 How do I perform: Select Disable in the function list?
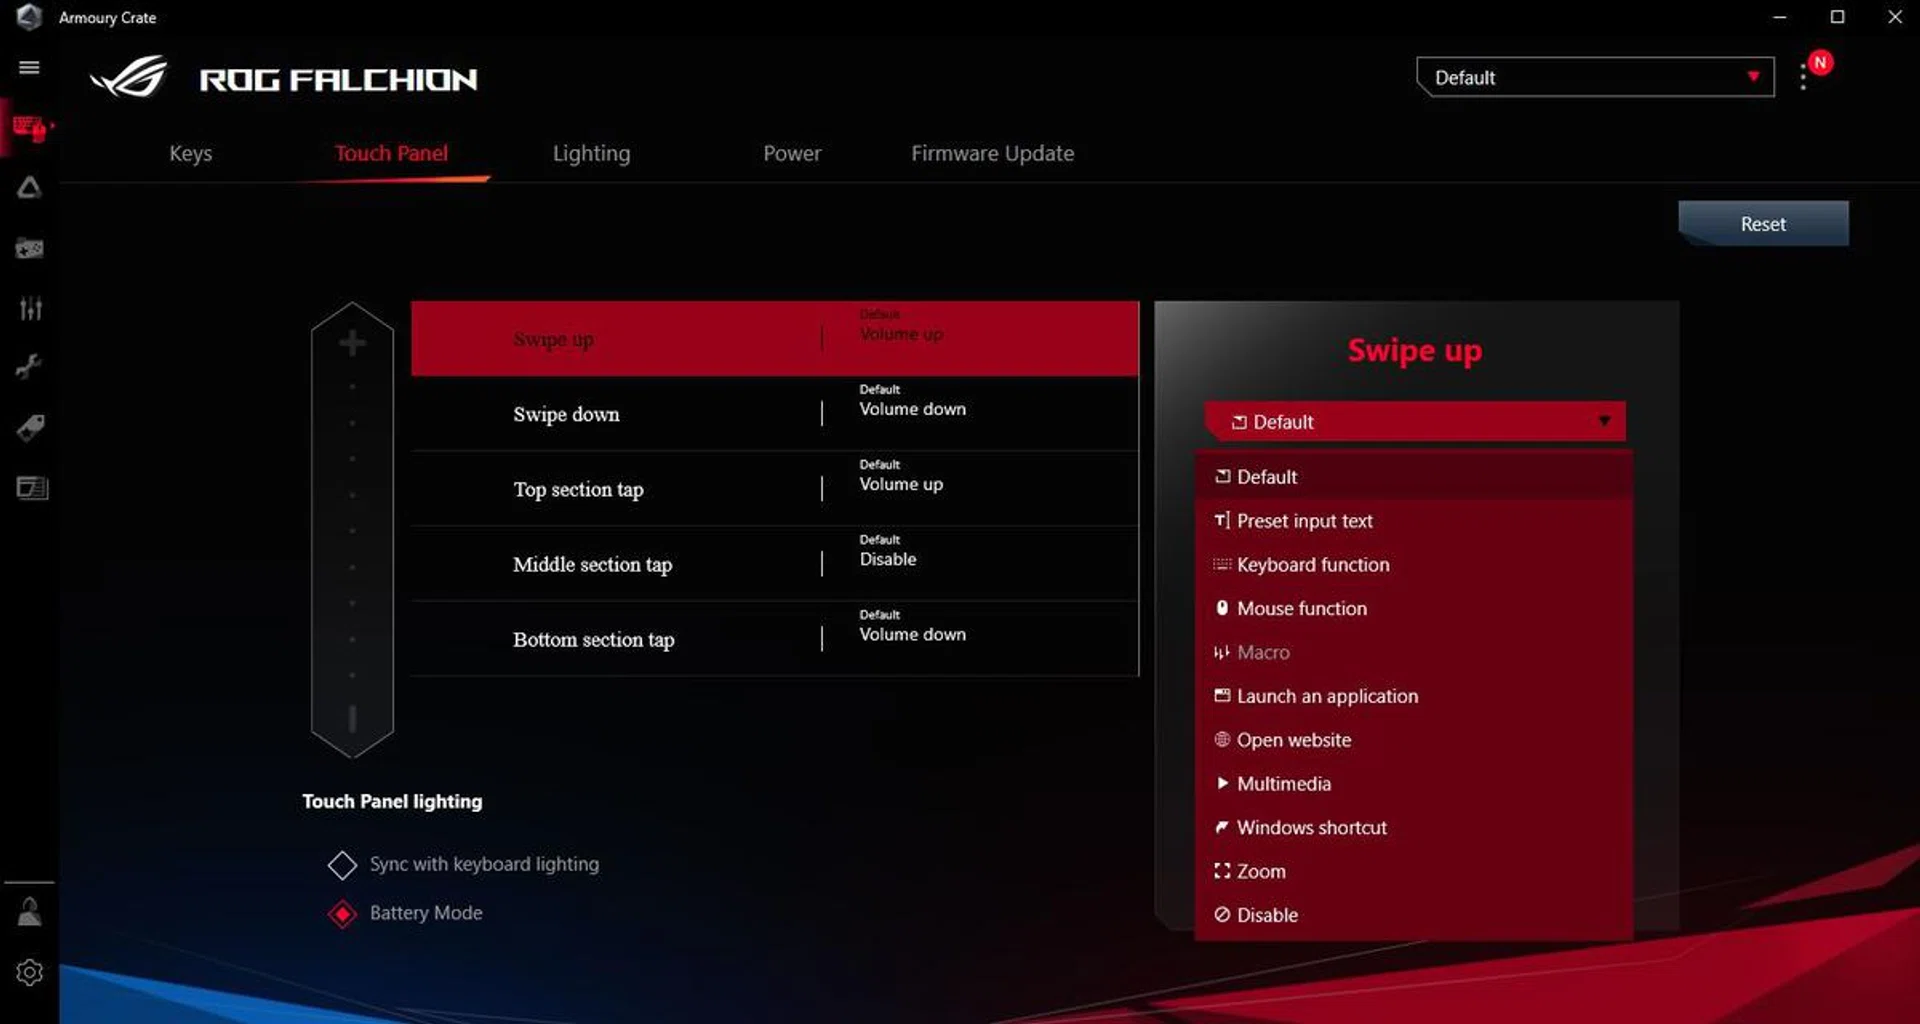point(1266,915)
